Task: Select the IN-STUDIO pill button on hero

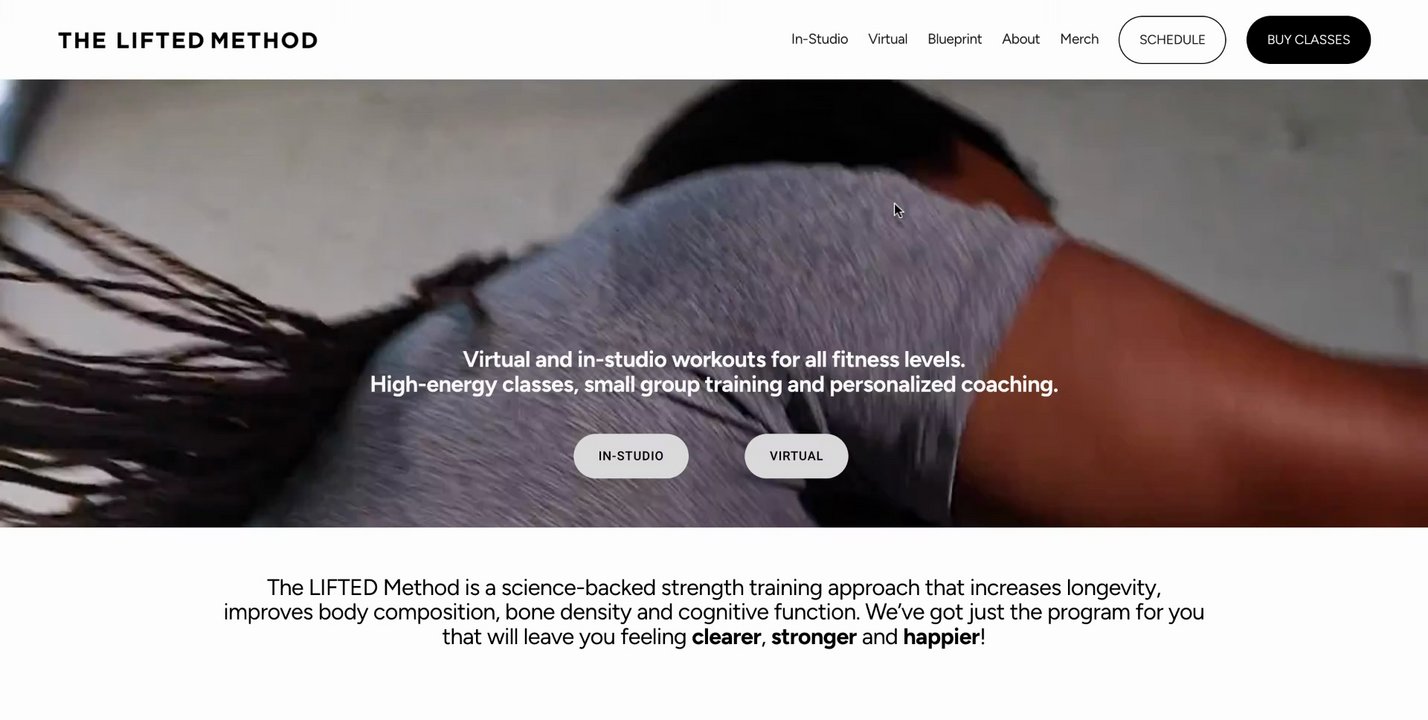Action: [631, 456]
